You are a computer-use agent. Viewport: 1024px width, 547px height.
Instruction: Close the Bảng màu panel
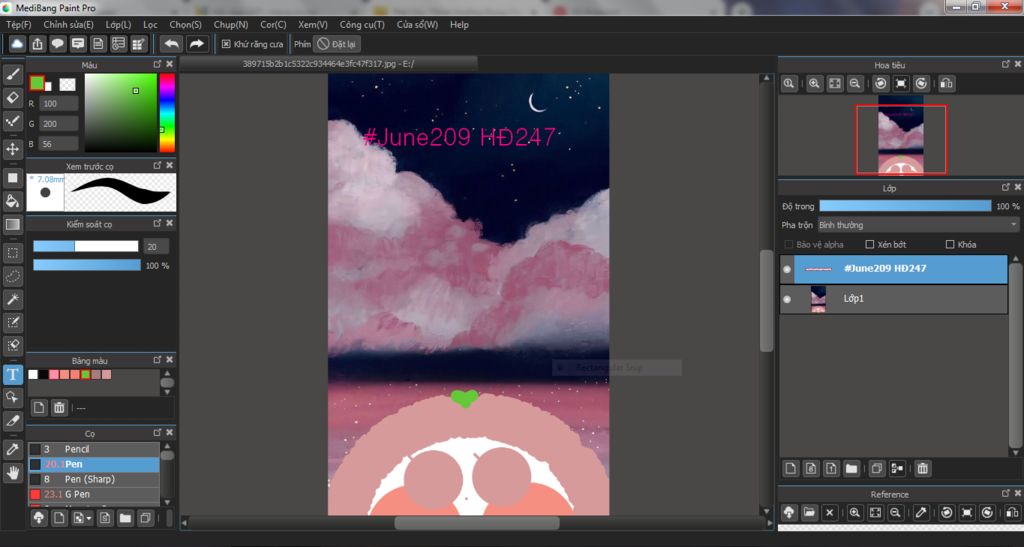(169, 360)
